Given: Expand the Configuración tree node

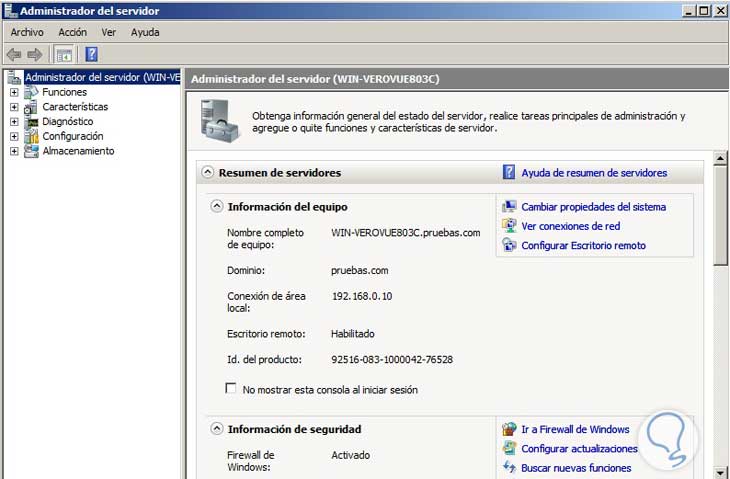Looking at the screenshot, I should point(14,137).
